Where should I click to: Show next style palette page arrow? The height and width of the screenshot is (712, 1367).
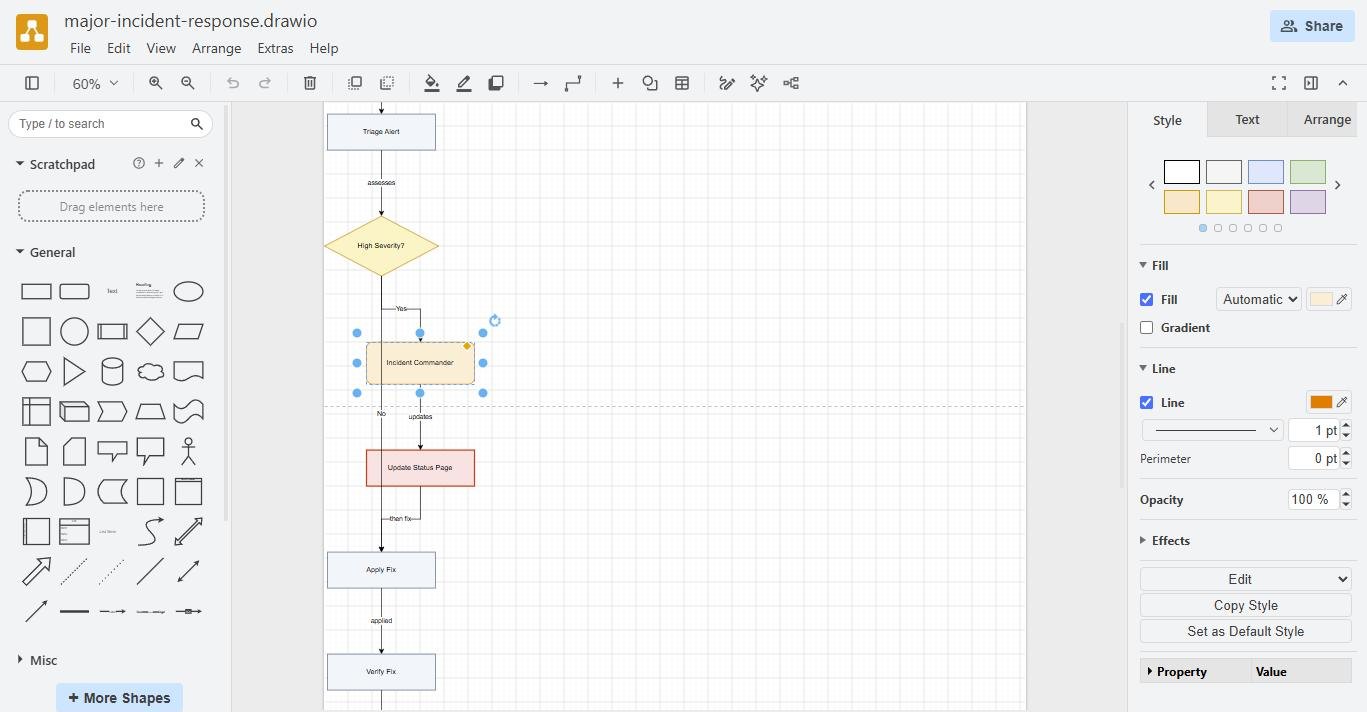pos(1338,185)
